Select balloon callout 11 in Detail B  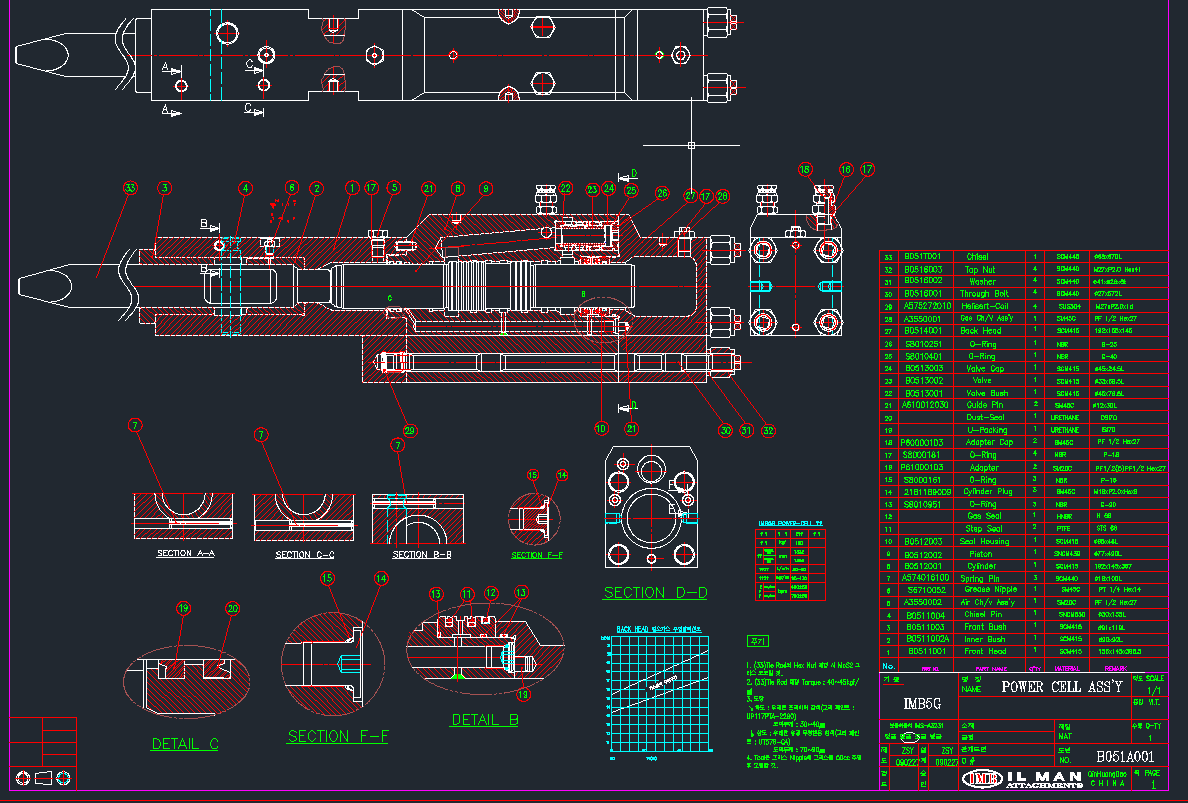(467, 594)
